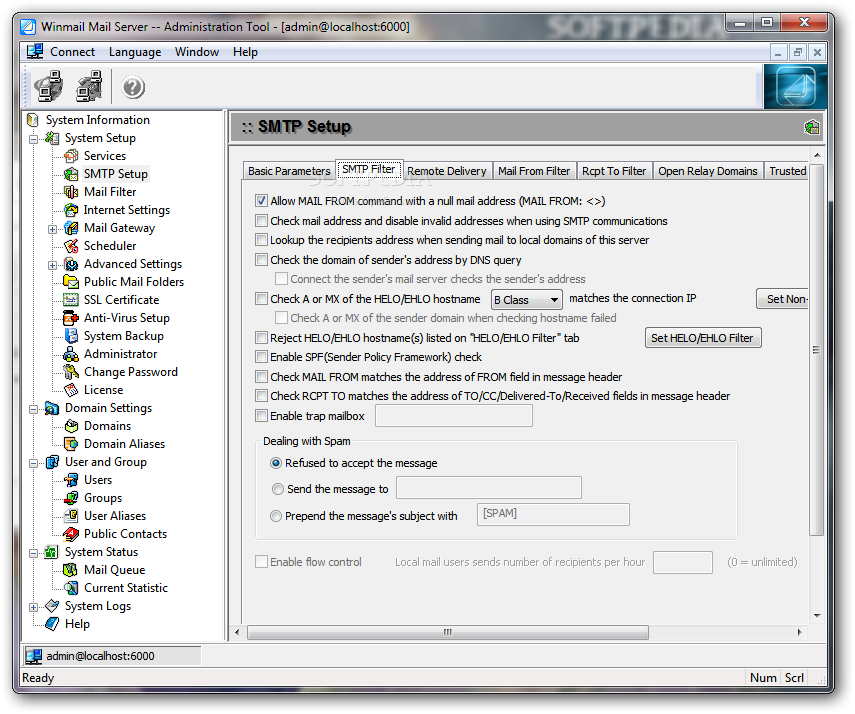This screenshot has width=855, height=714.
Task: Open the Window menu
Action: [197, 52]
